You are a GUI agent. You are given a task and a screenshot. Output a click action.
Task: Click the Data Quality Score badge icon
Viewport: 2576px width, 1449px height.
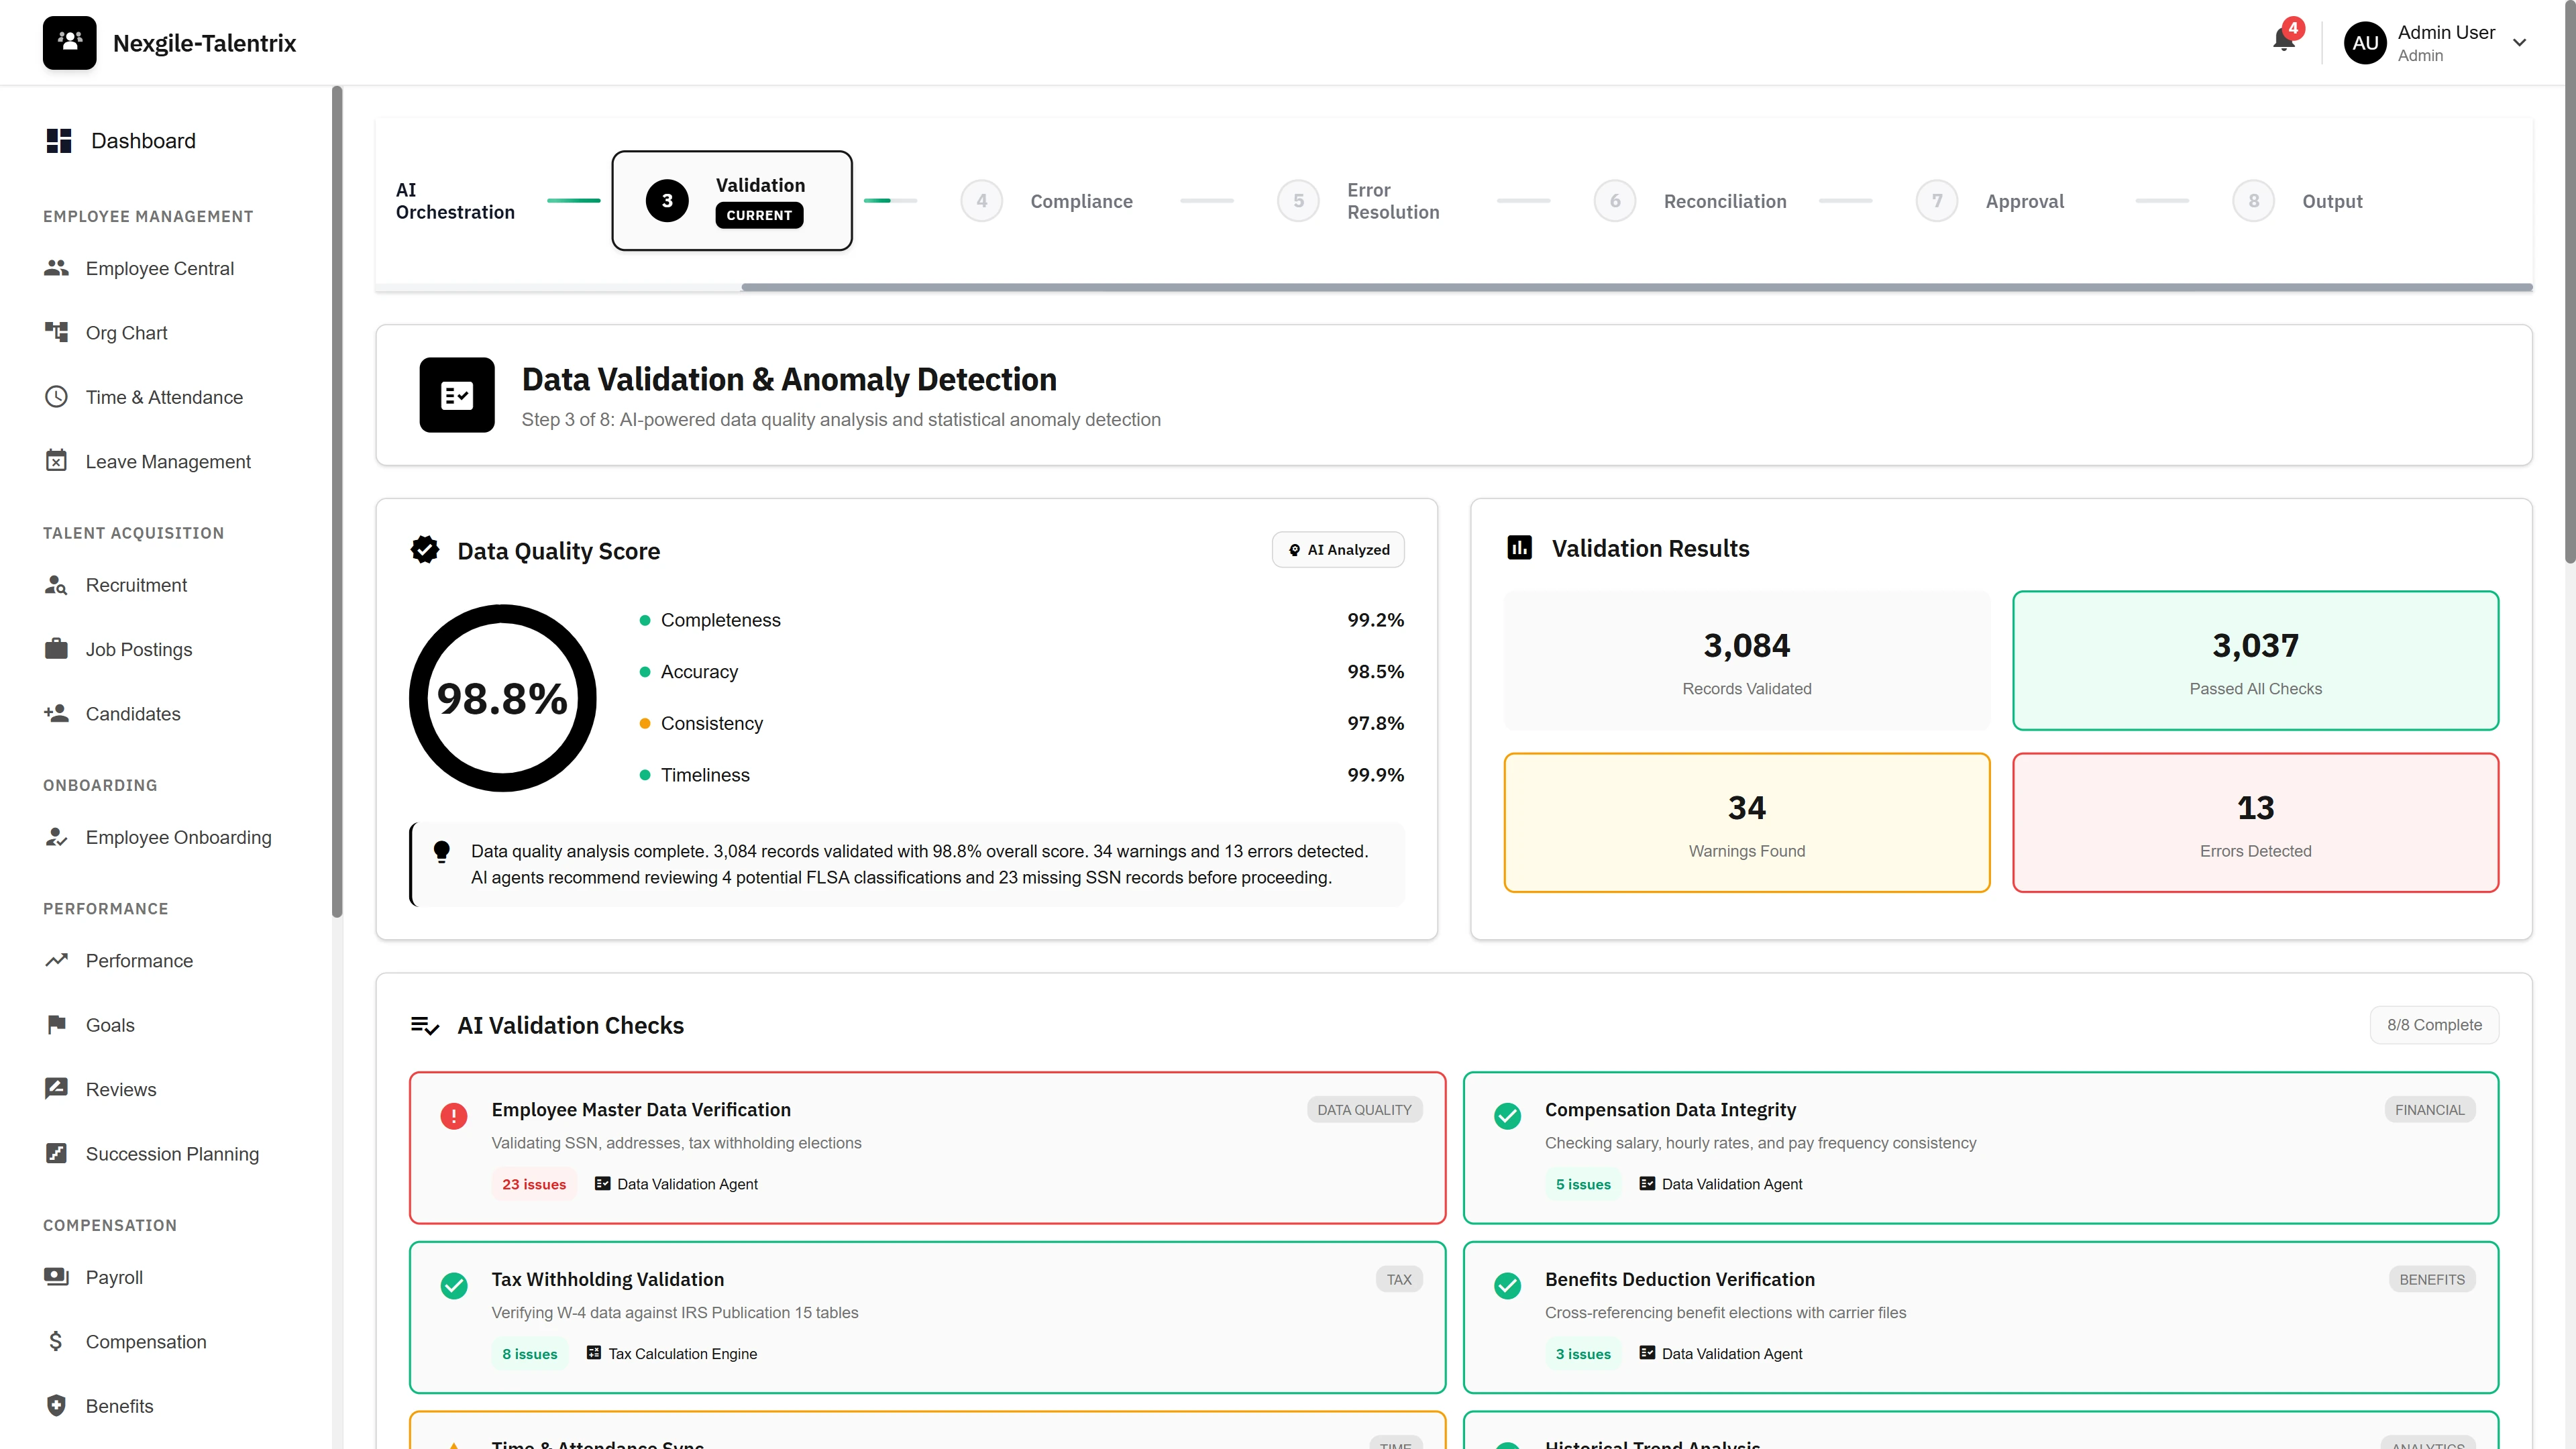coord(425,549)
